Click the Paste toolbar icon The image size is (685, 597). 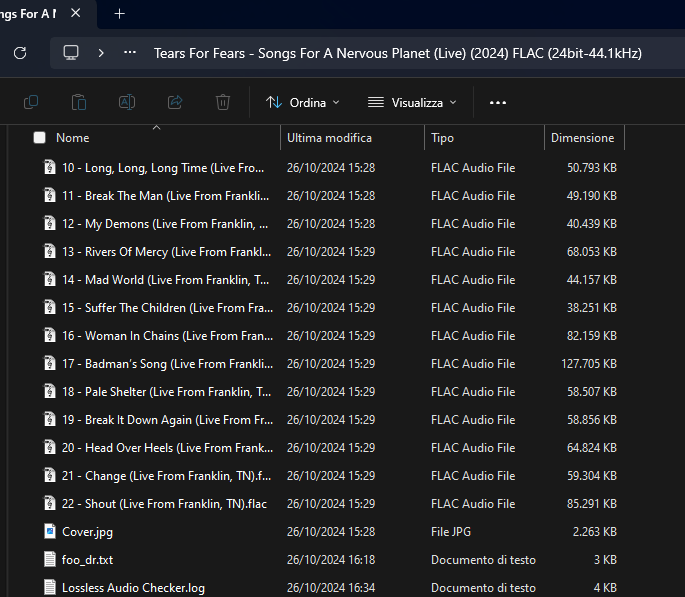pos(79,103)
